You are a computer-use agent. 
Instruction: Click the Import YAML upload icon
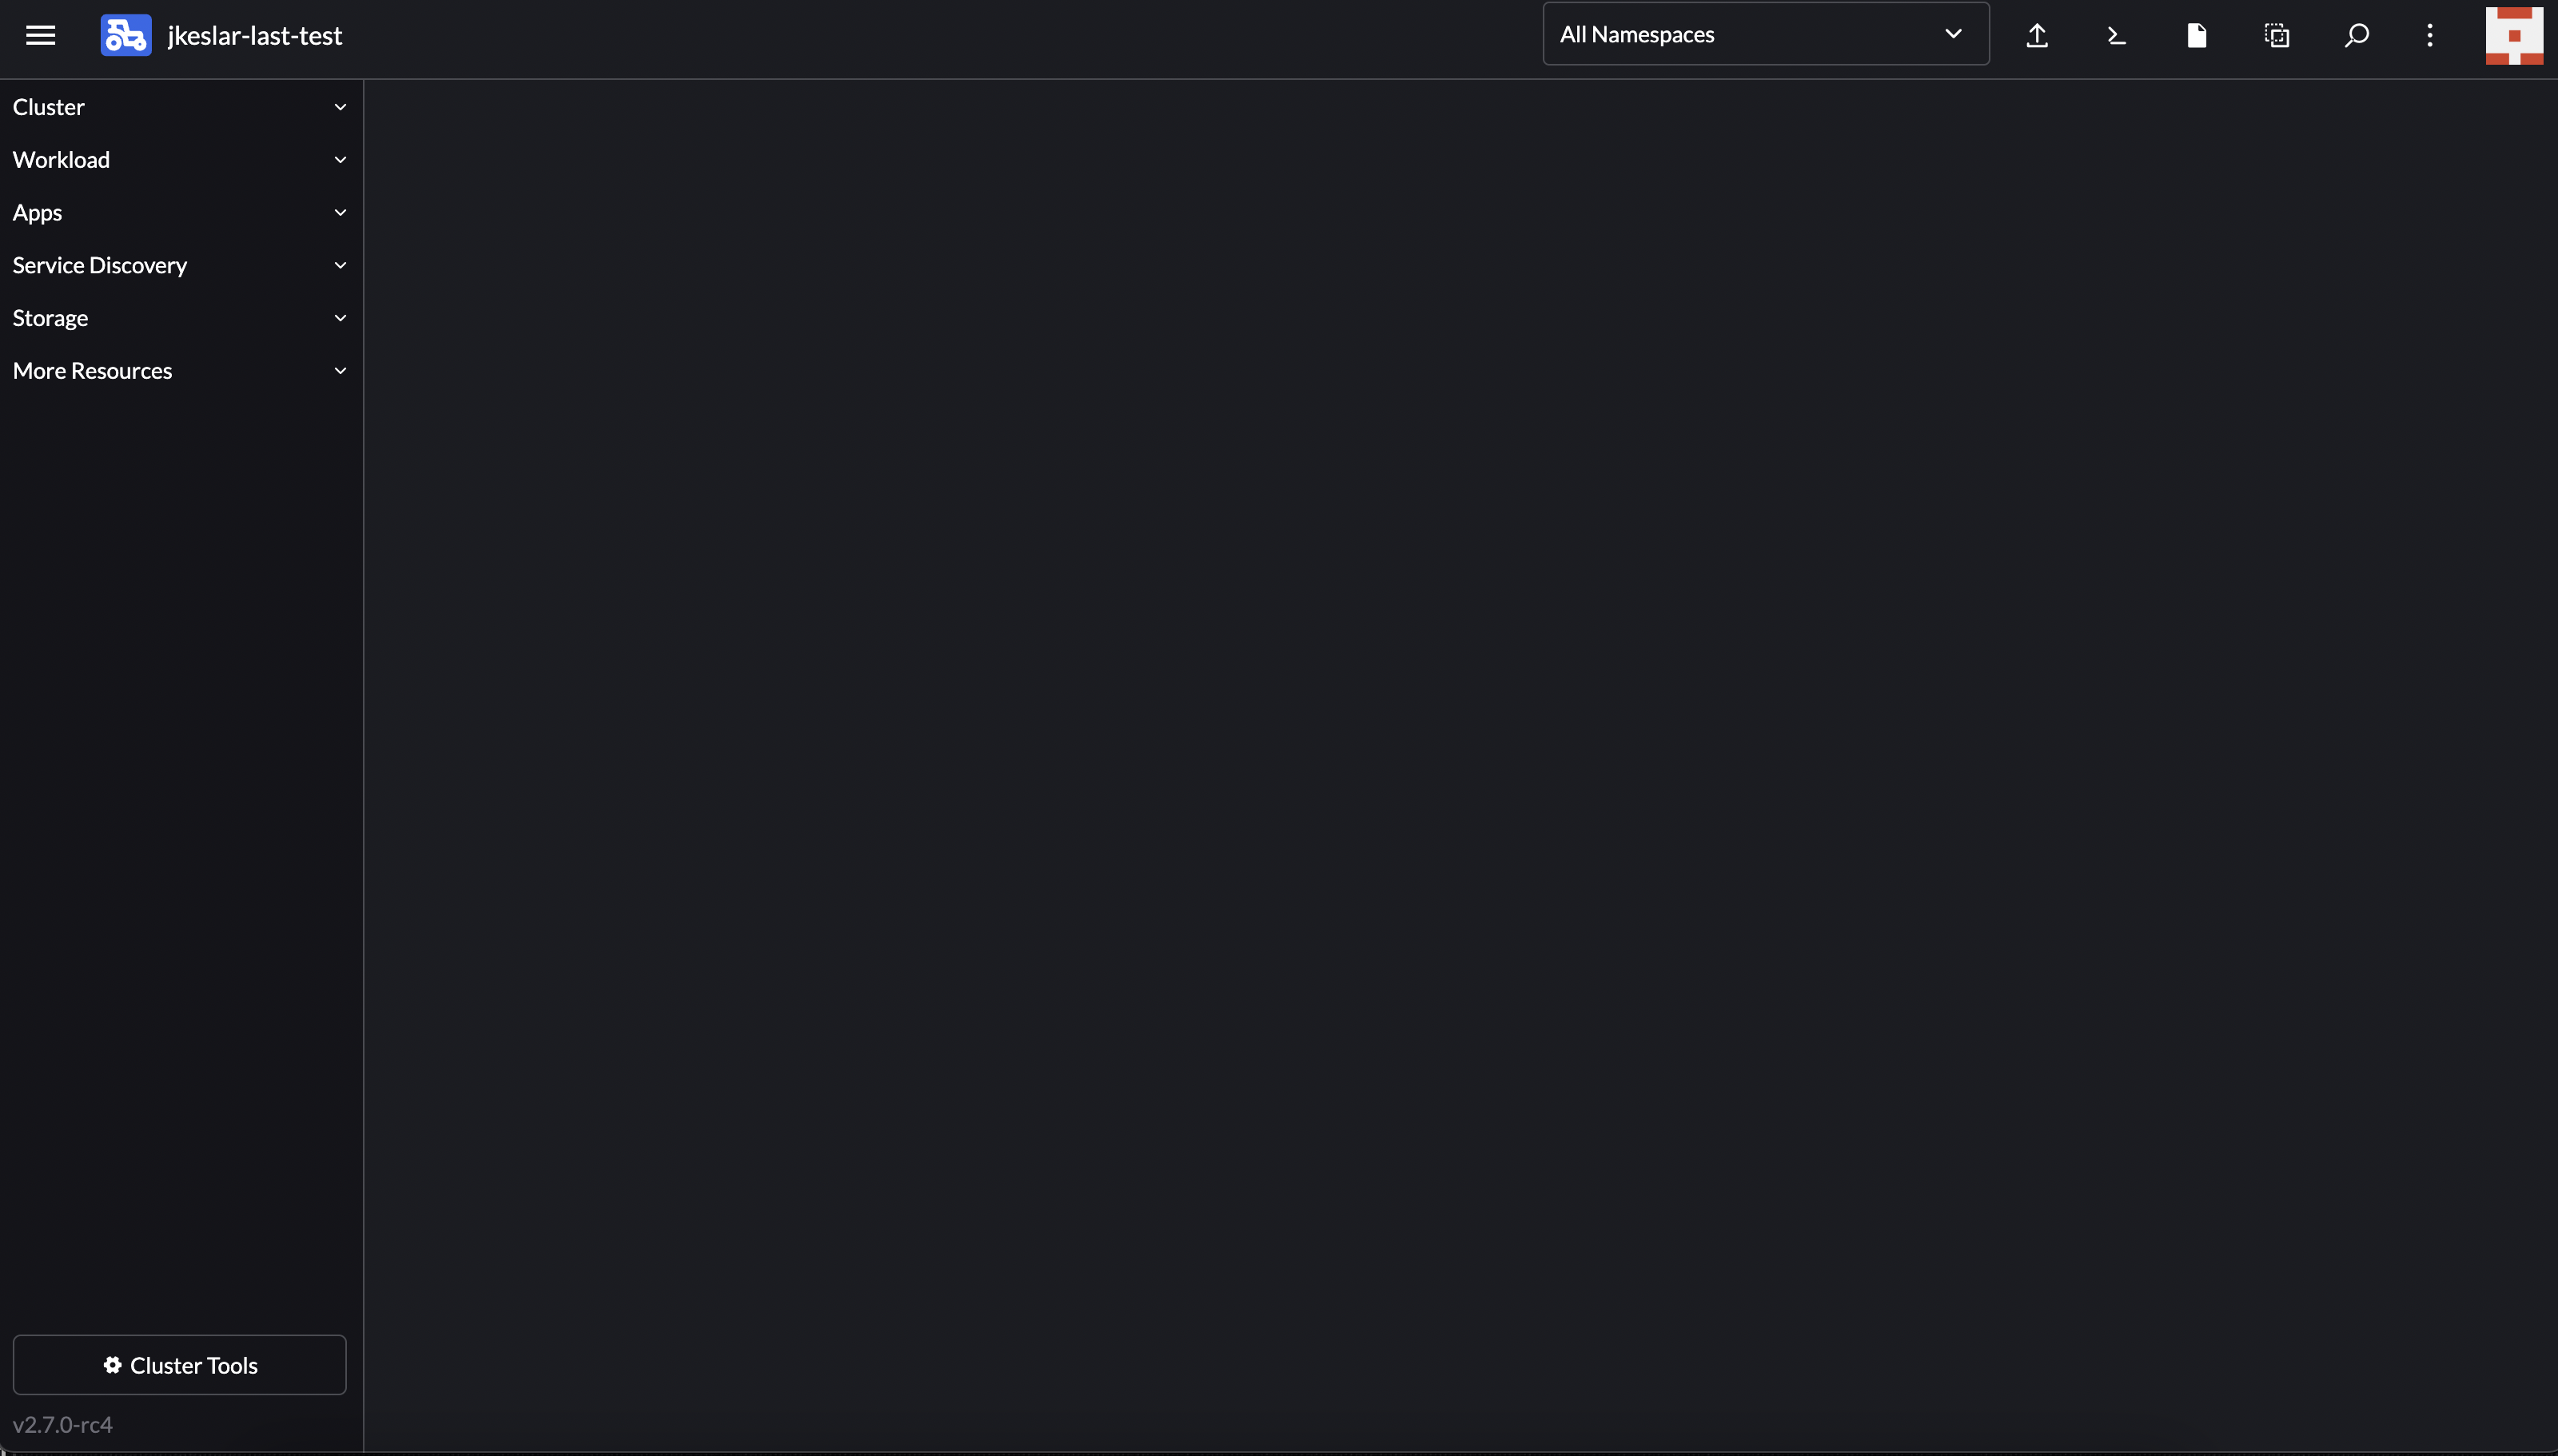coord(2037,35)
